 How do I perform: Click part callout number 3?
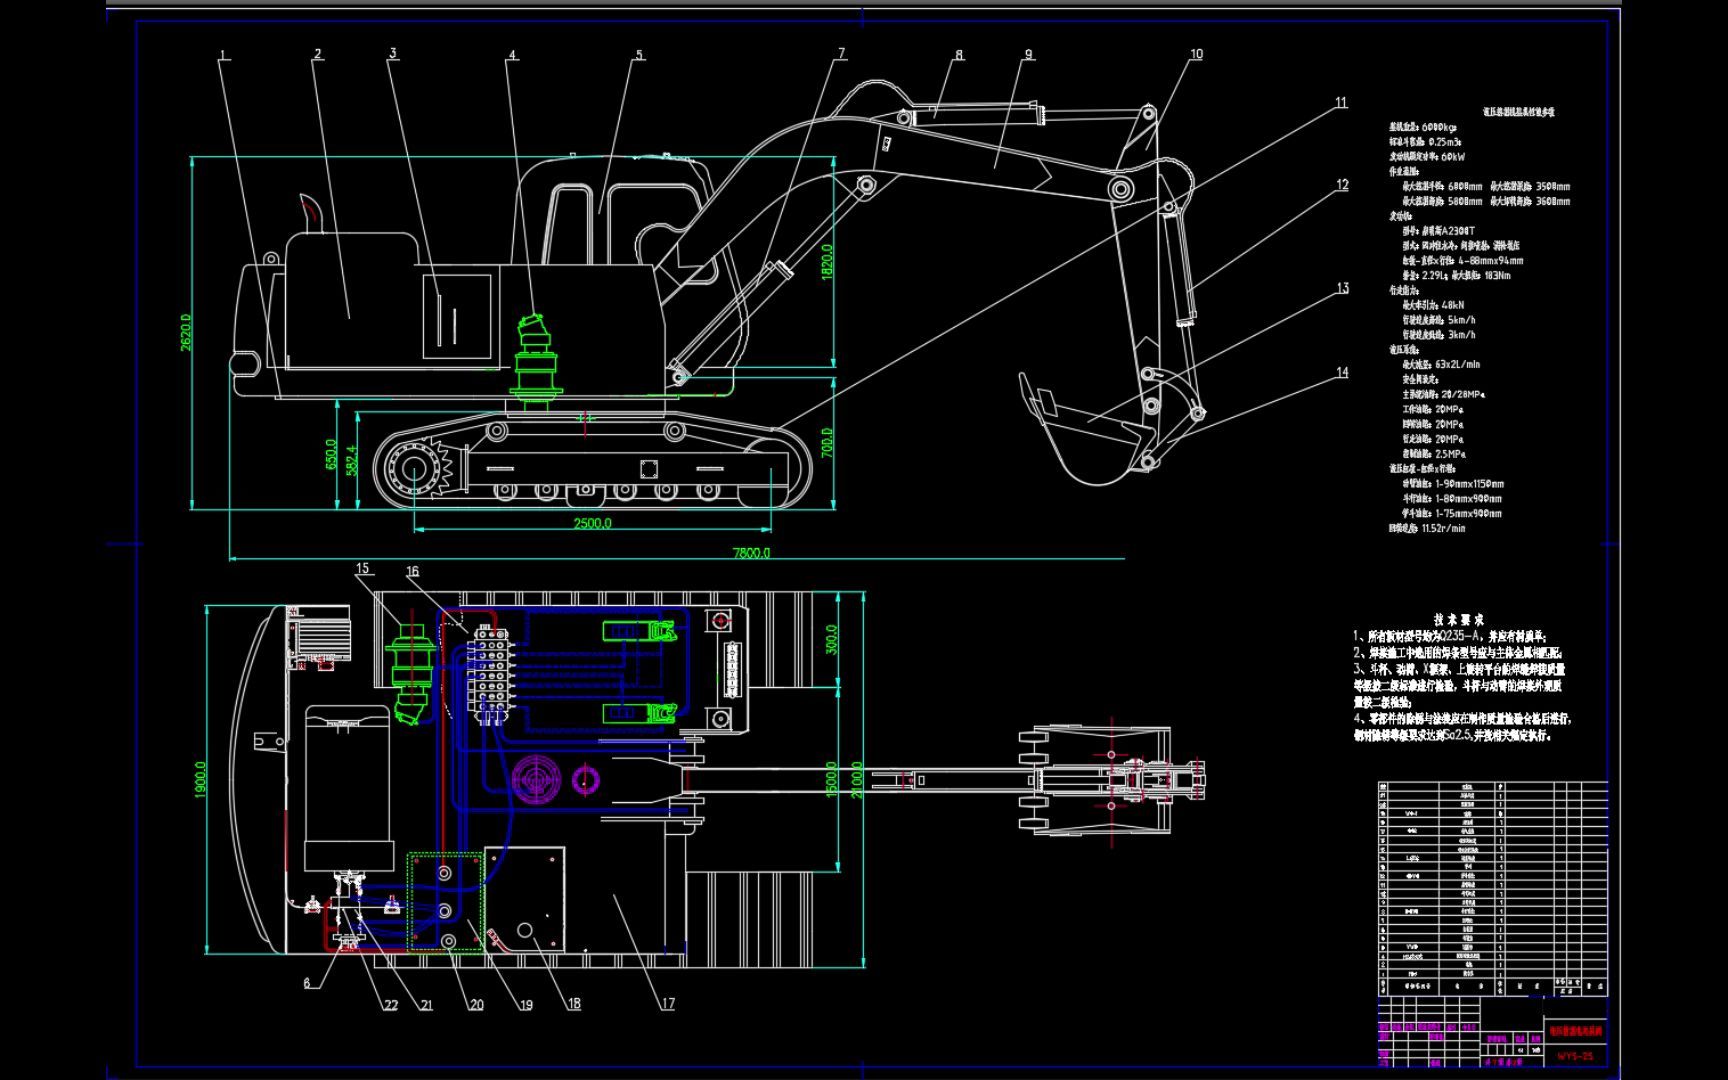click(393, 53)
